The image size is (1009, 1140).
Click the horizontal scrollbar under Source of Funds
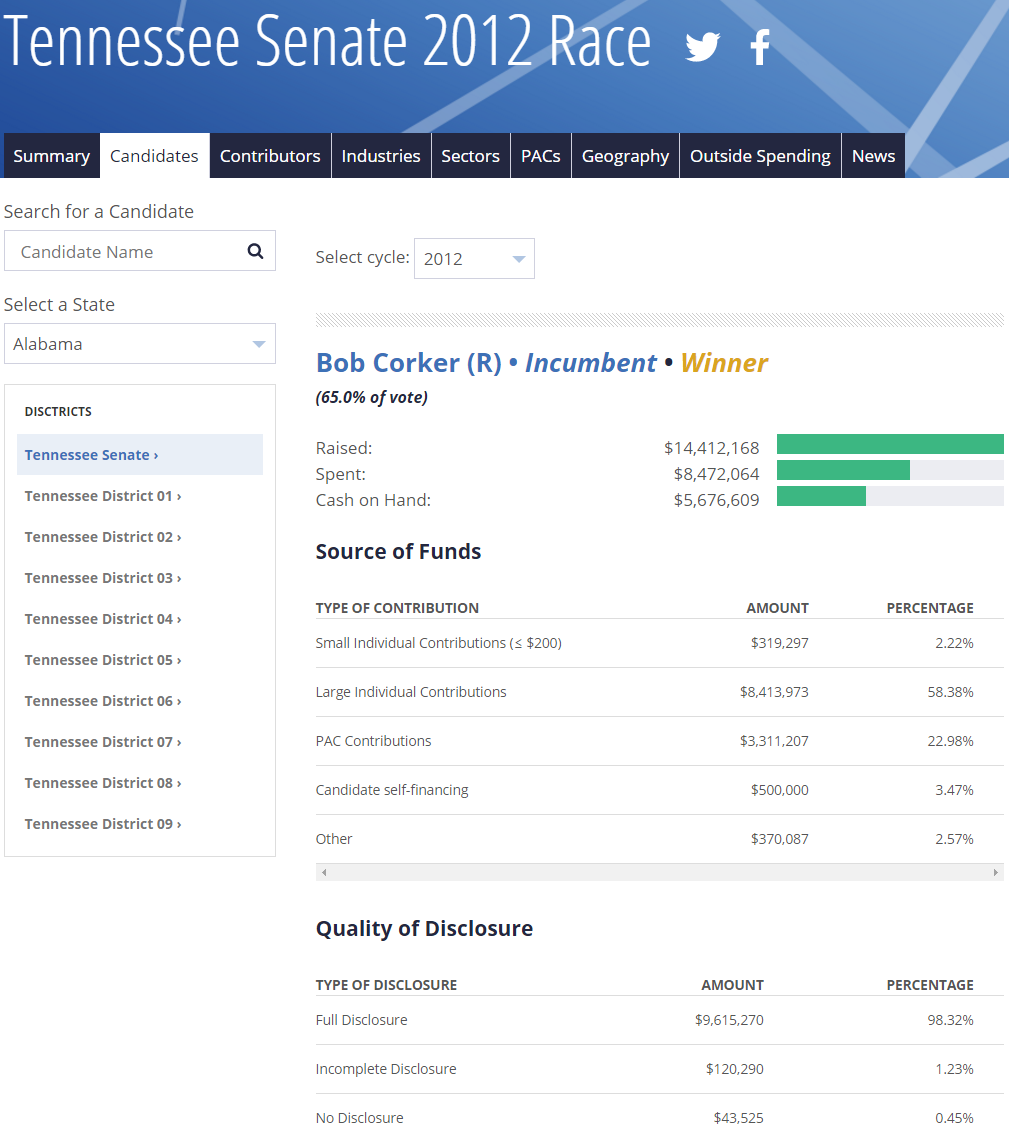click(659, 873)
